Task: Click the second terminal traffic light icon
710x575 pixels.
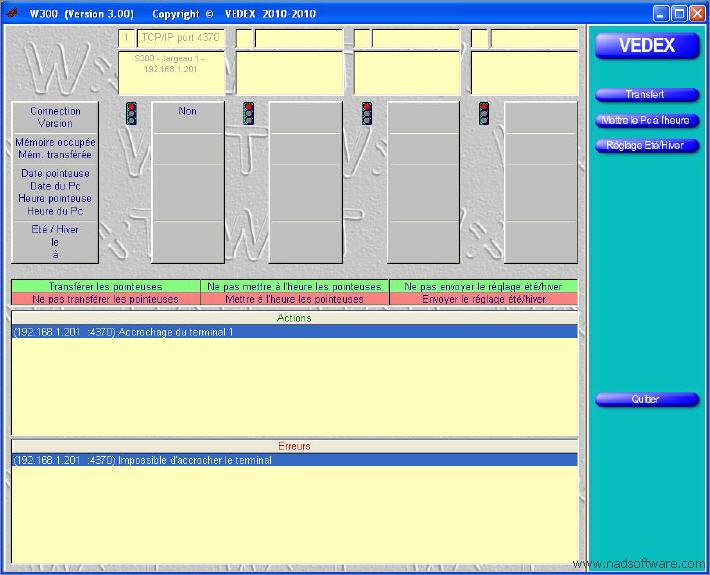Action: 248,113
